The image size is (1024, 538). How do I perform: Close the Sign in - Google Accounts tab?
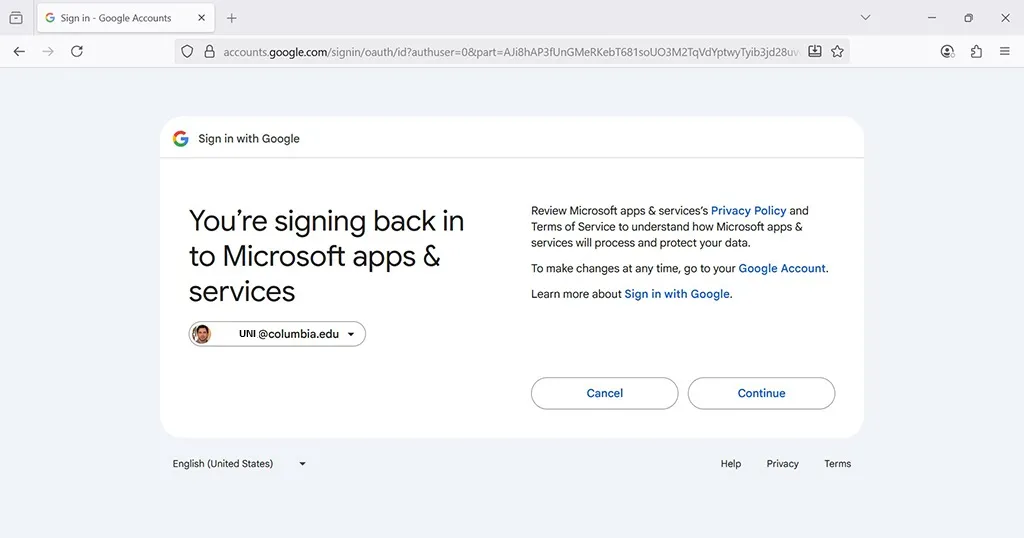(201, 18)
